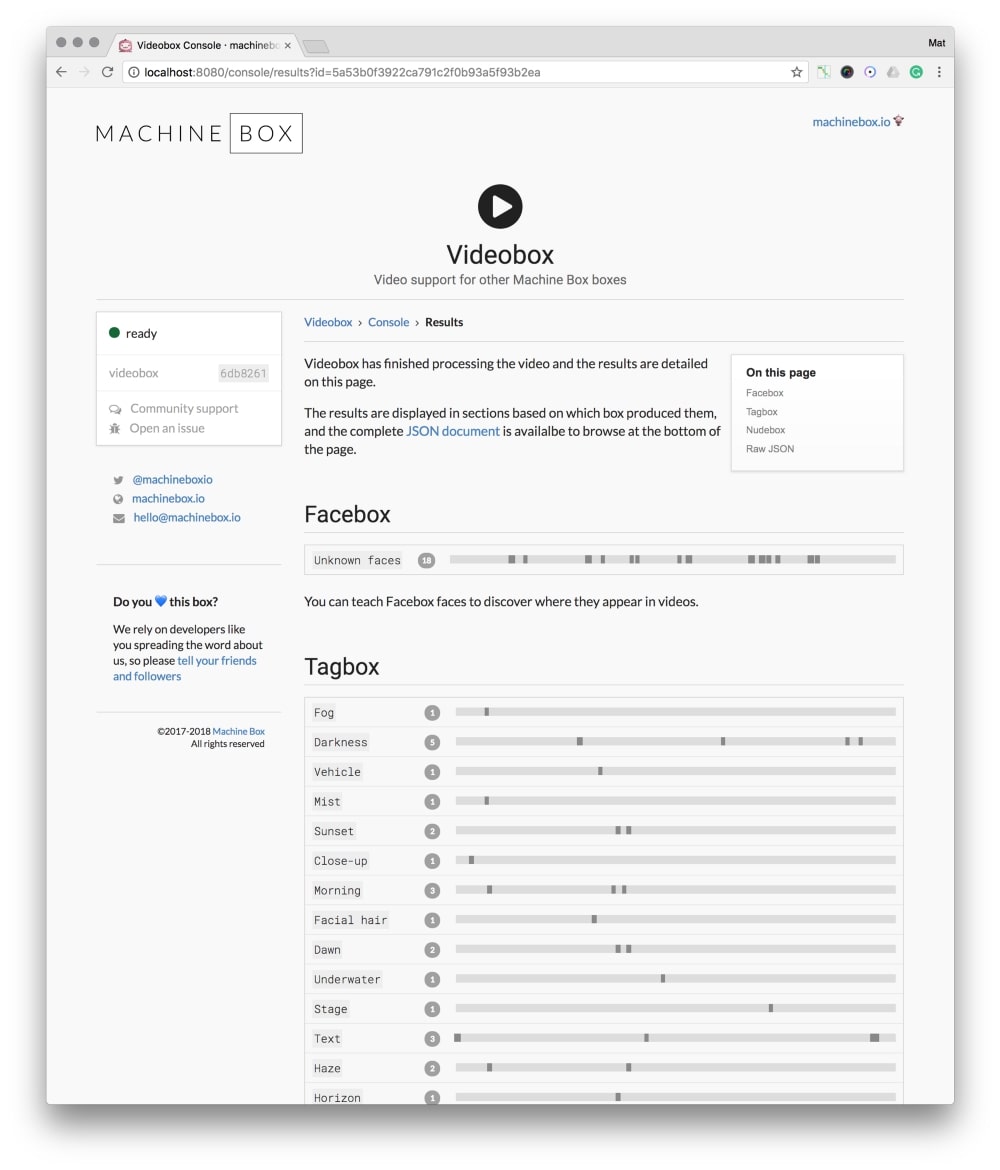Click the chat bubbles Community support icon
Screen dimensions: 1000x1170
115,409
